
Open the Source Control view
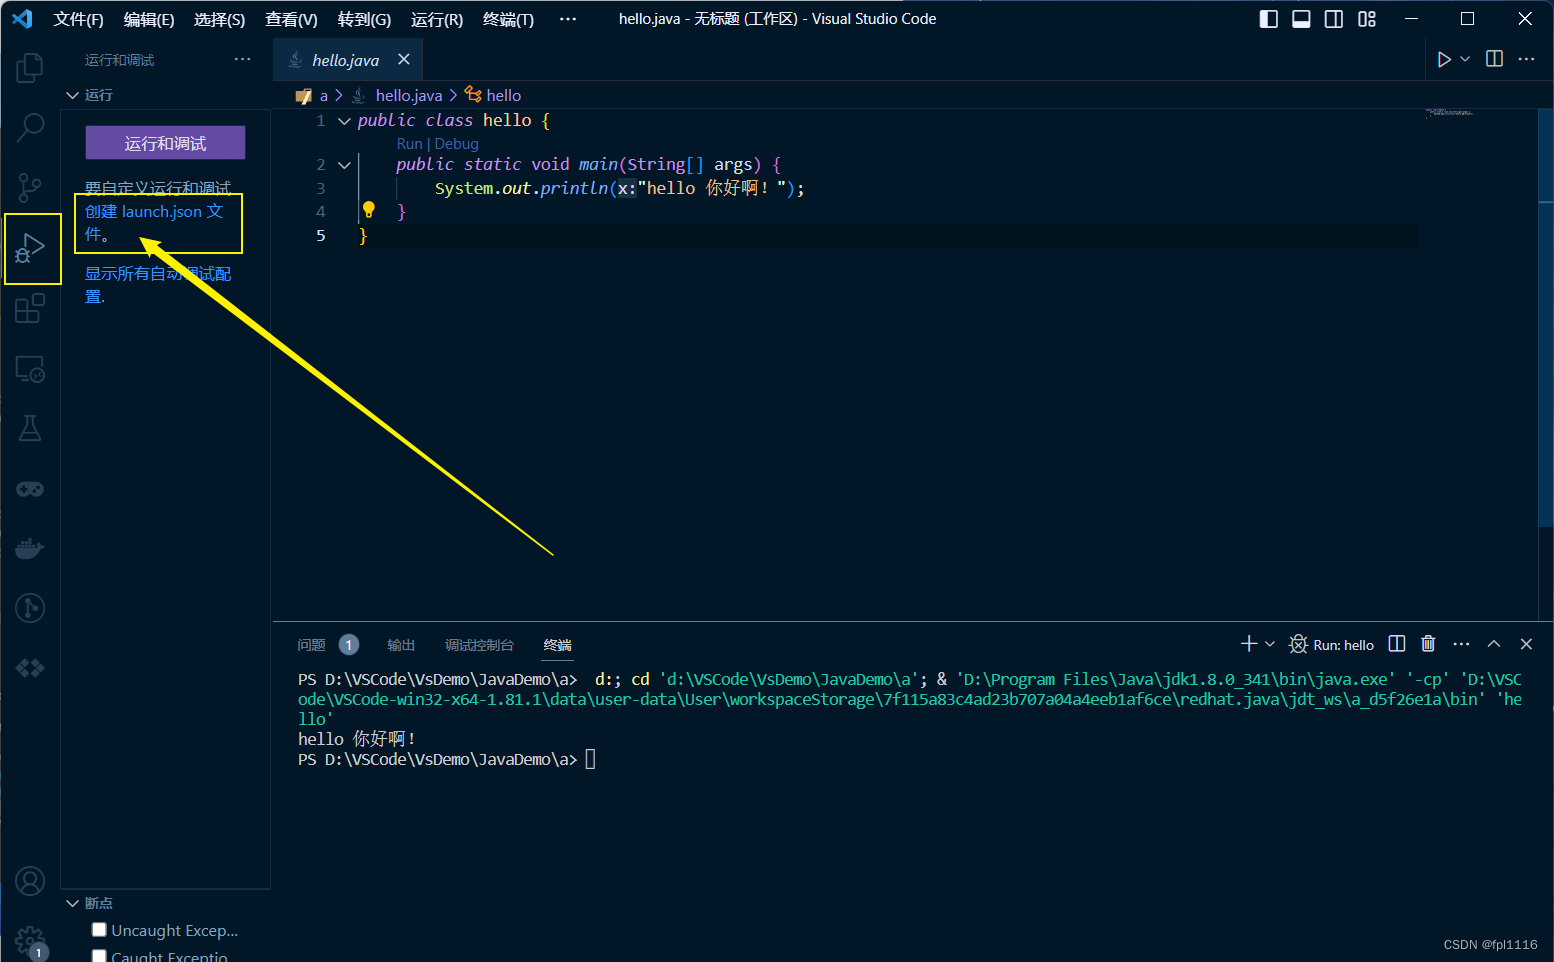(29, 187)
